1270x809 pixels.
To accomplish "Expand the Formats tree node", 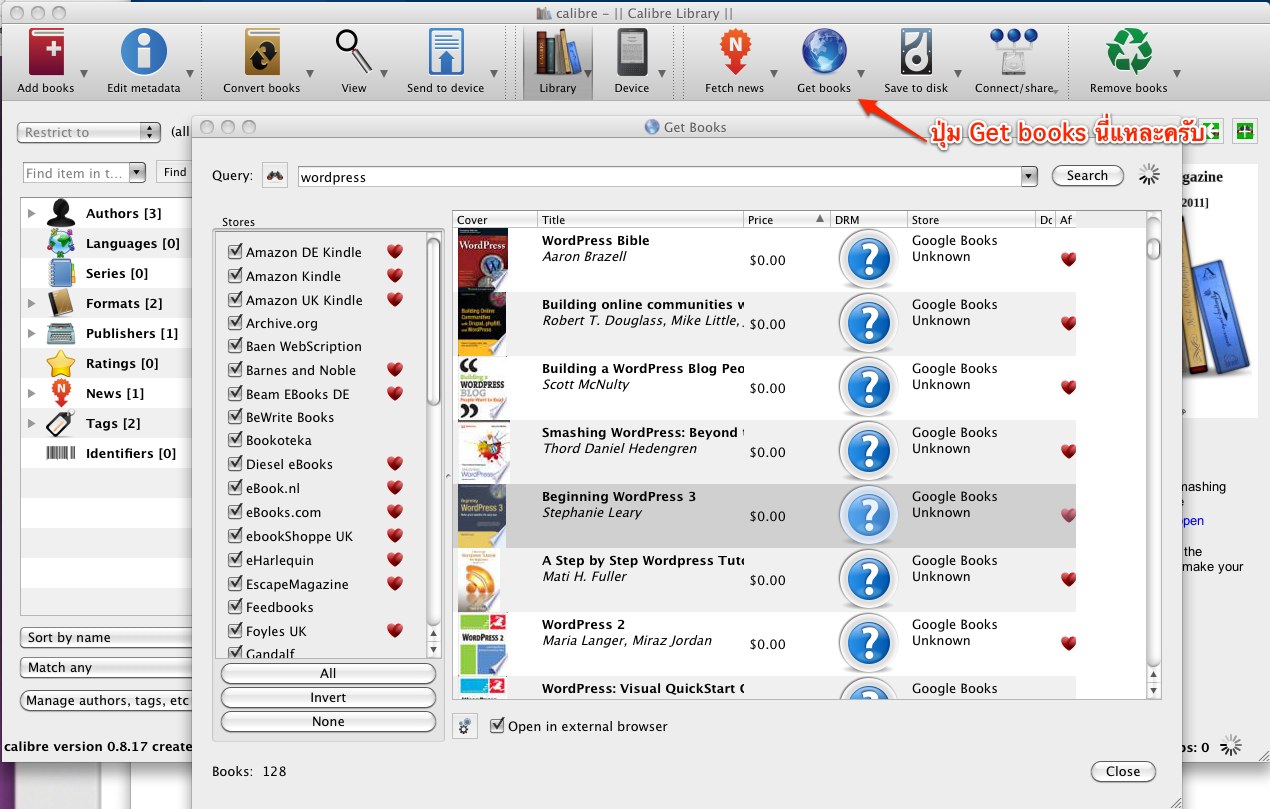I will 32,303.
